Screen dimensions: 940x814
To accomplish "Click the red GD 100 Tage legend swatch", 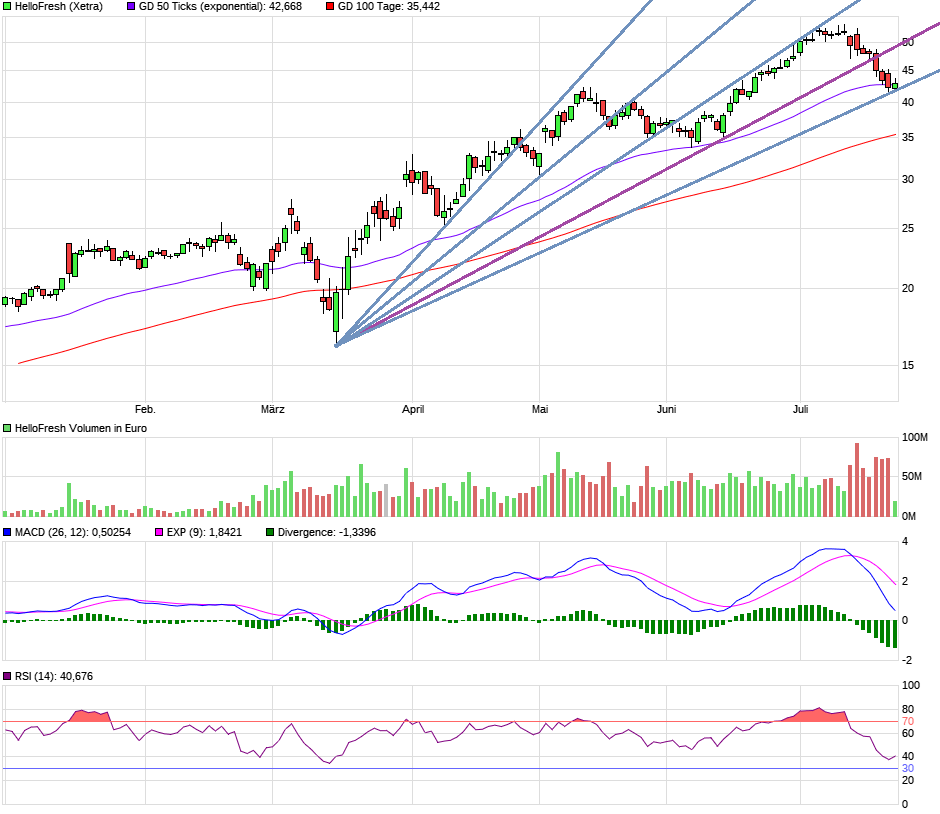I will point(330,7).
